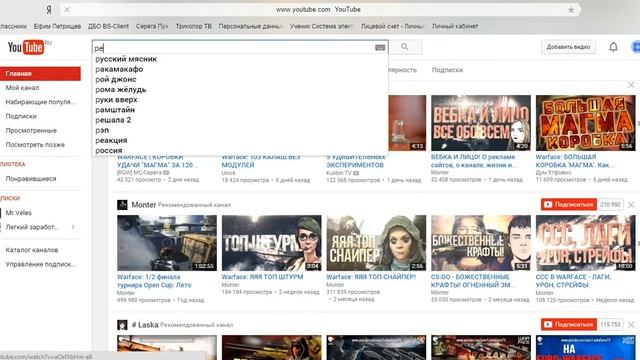640x360 pixels.
Task: Open Набирающие популярность in sidebar
Action: (40, 102)
